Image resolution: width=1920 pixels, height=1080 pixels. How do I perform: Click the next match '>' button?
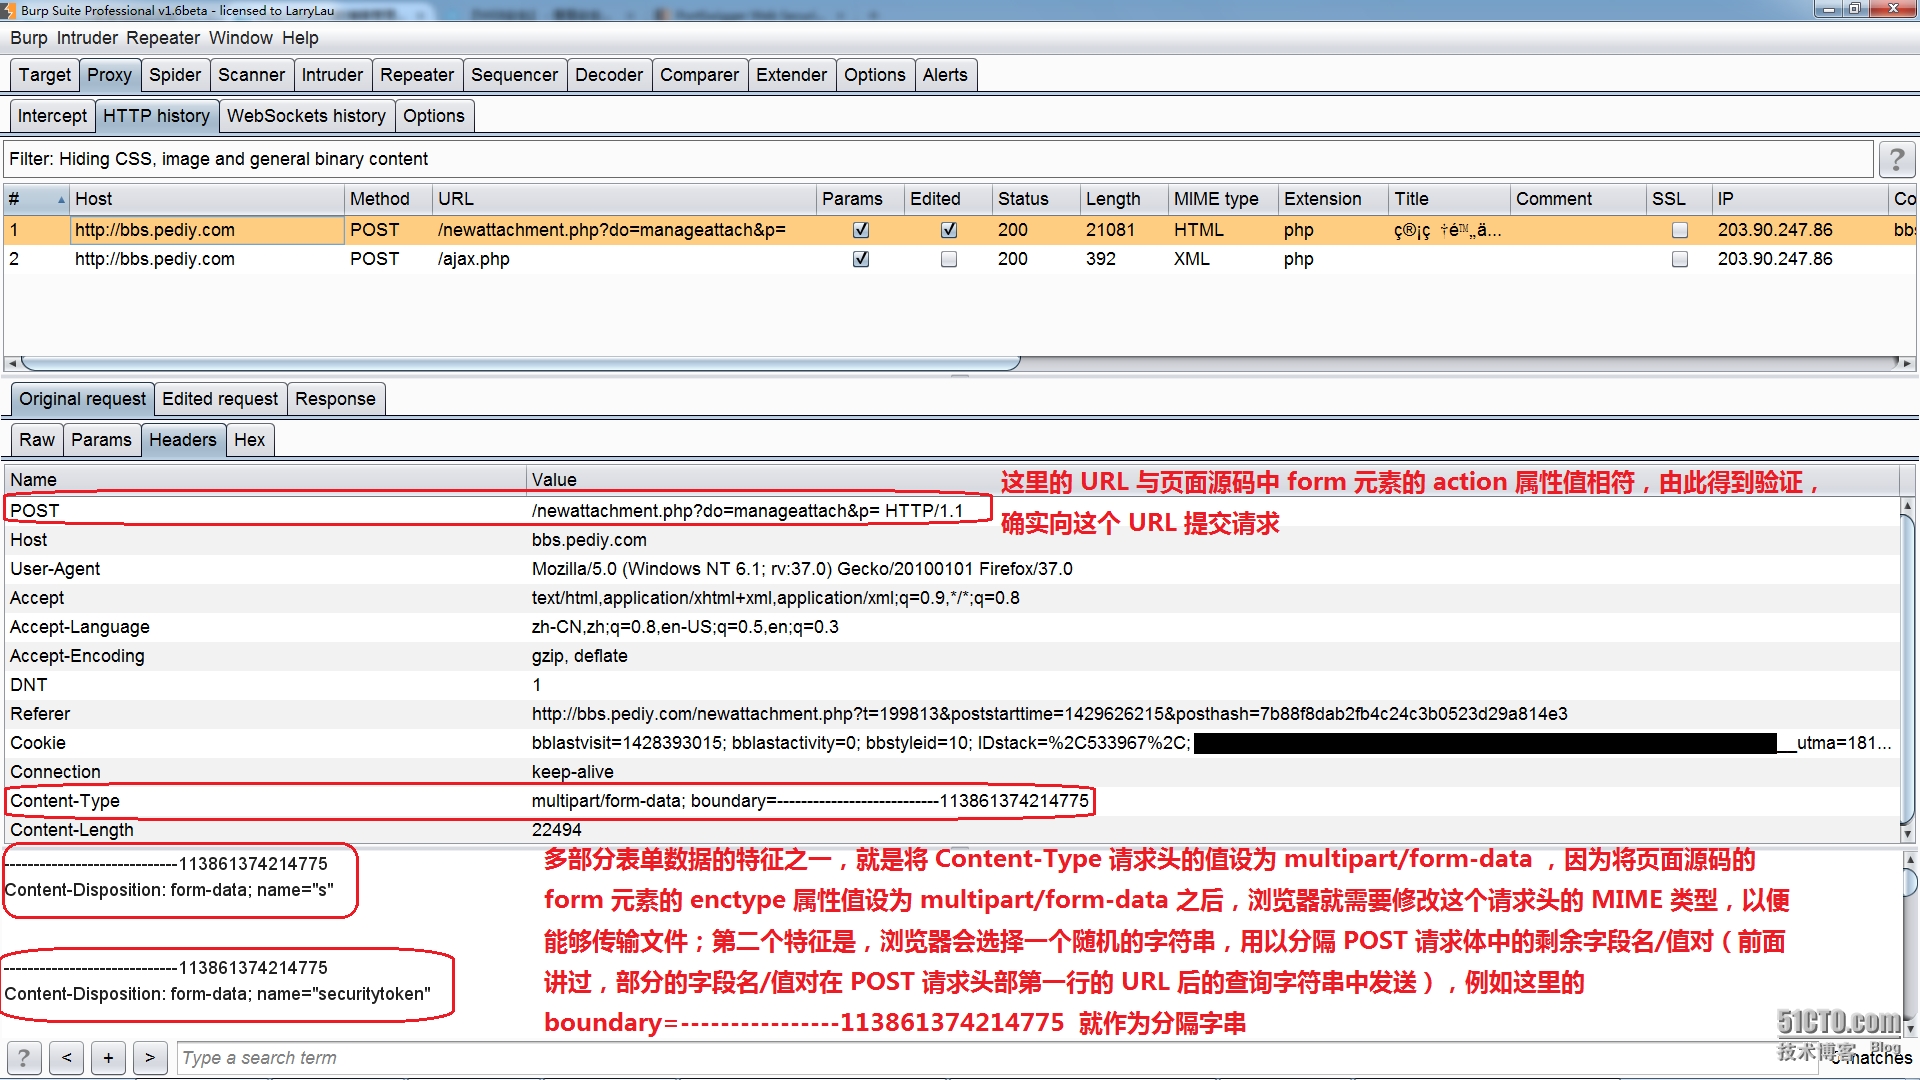pyautogui.click(x=150, y=1057)
